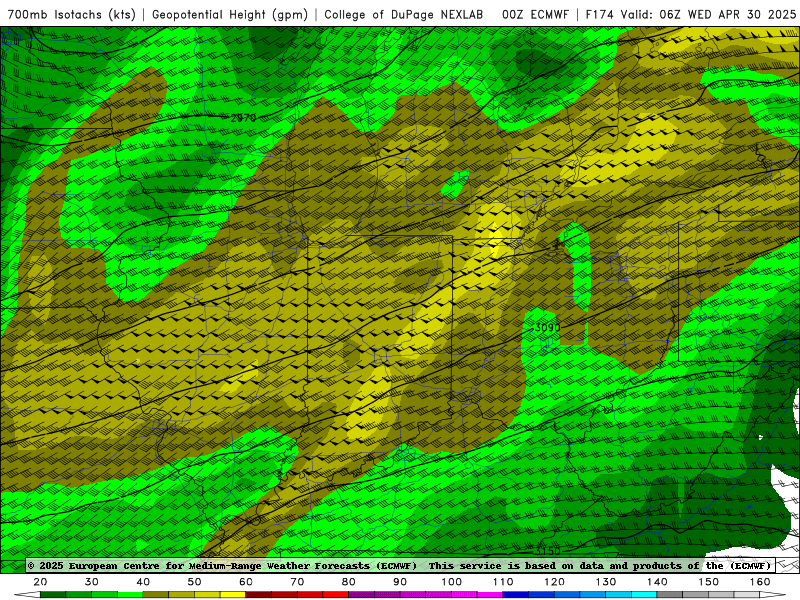This screenshot has height=600, width=800.
Task: Click the 20 value on color scale
Action: coord(40,582)
